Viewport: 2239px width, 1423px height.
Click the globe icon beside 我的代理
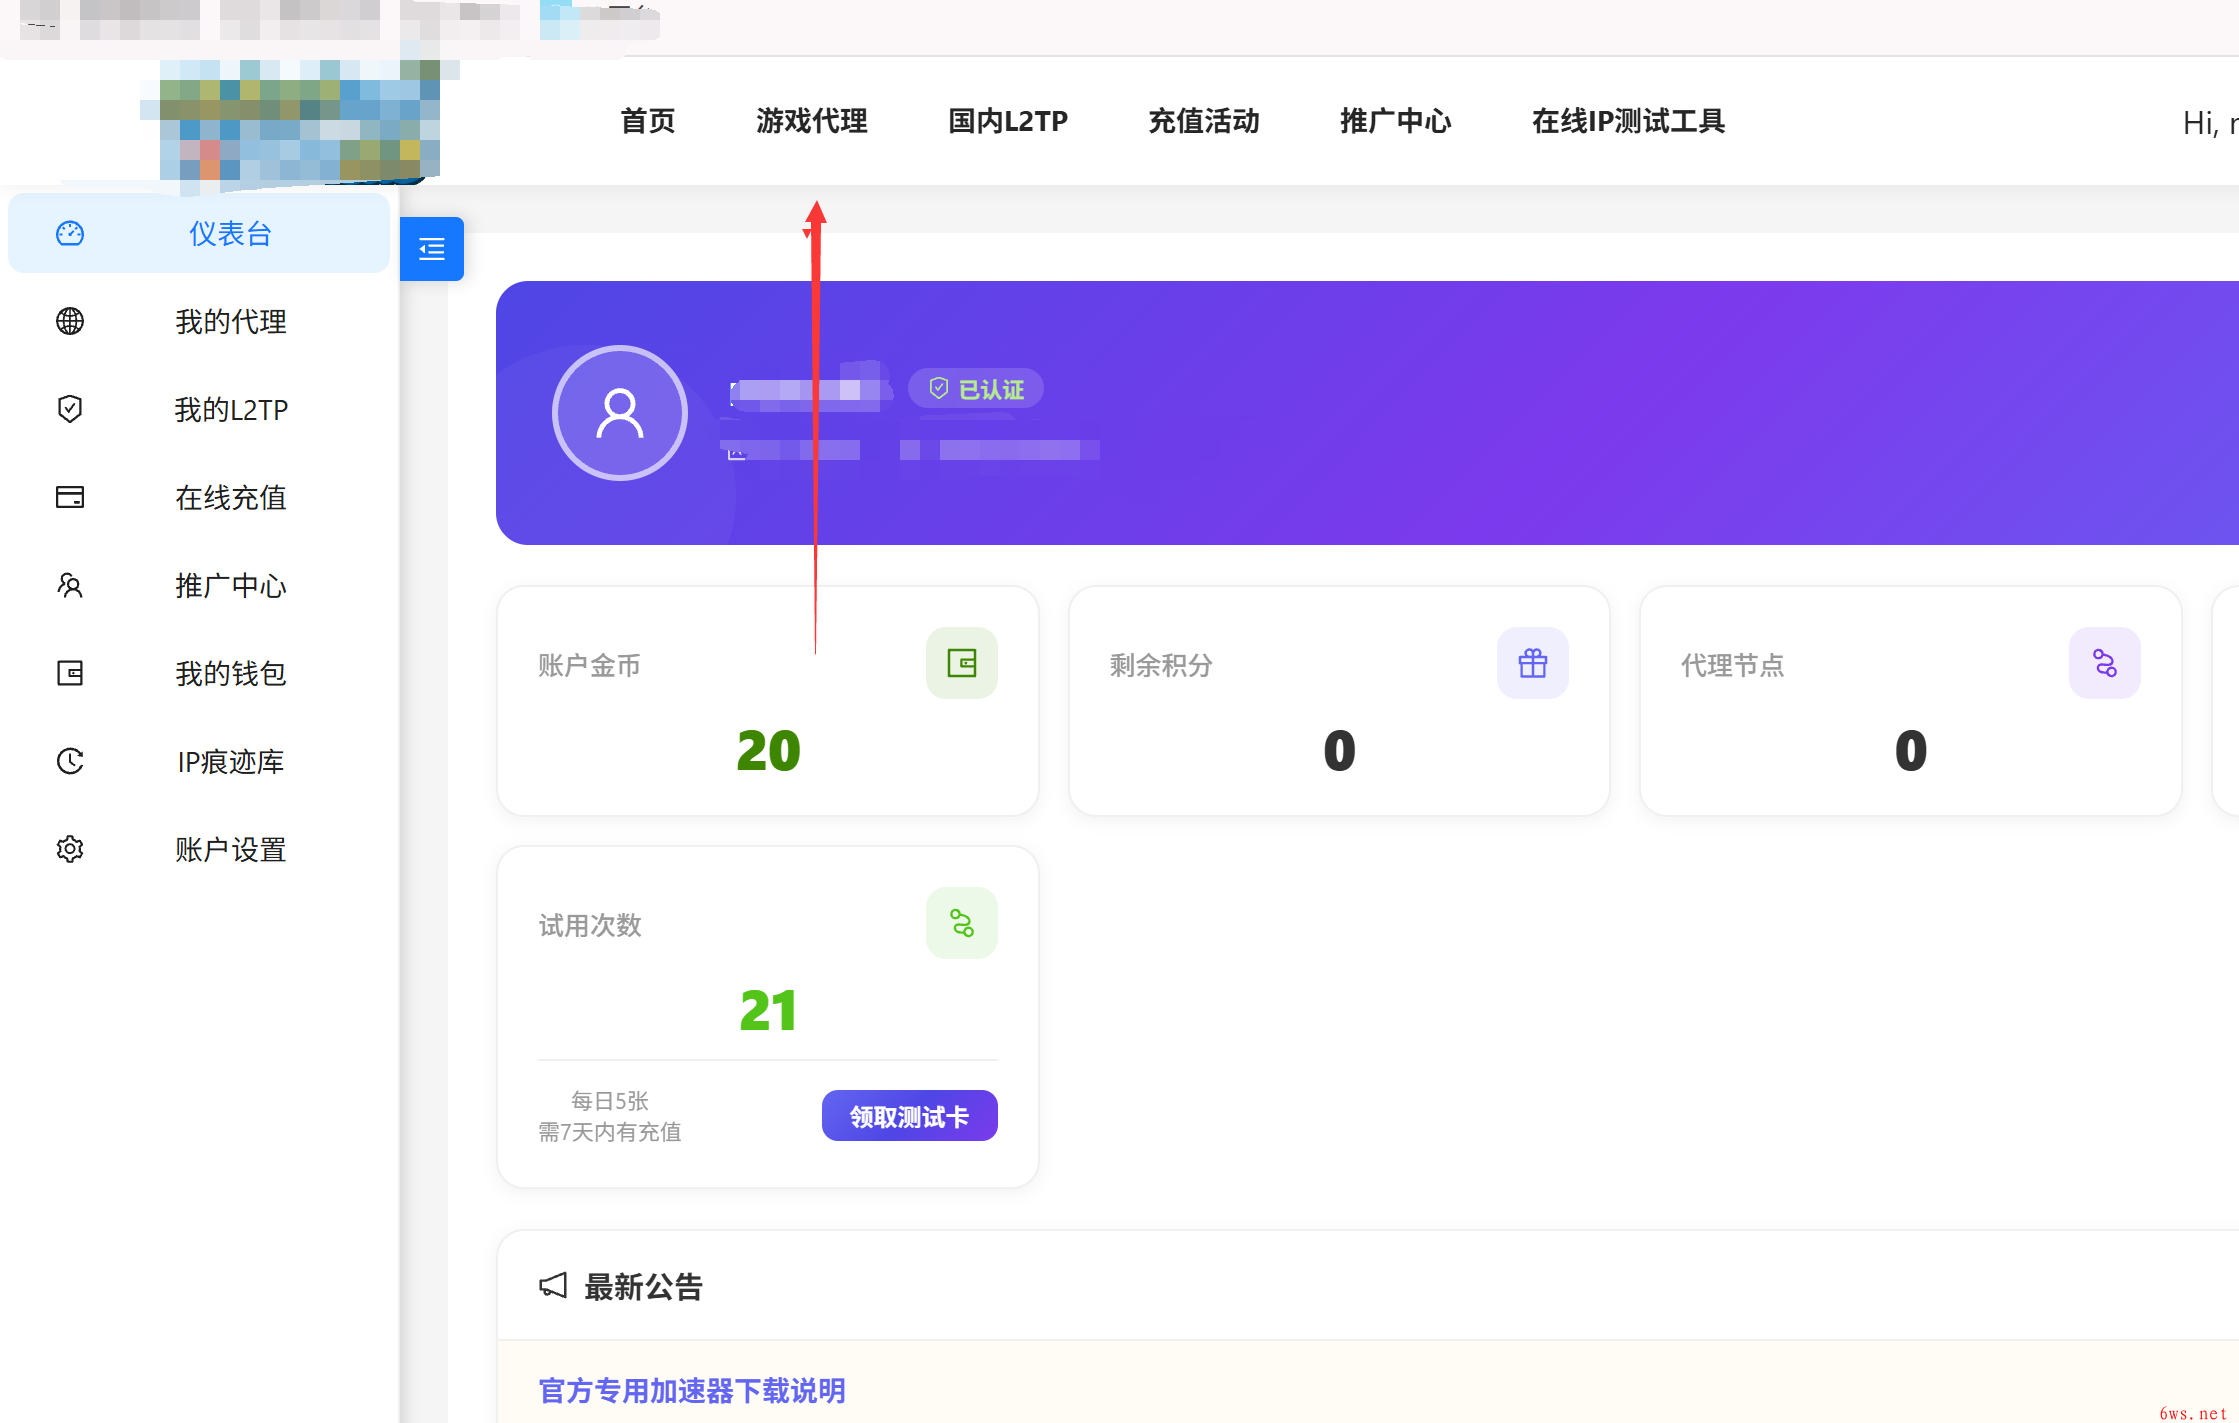[70, 321]
